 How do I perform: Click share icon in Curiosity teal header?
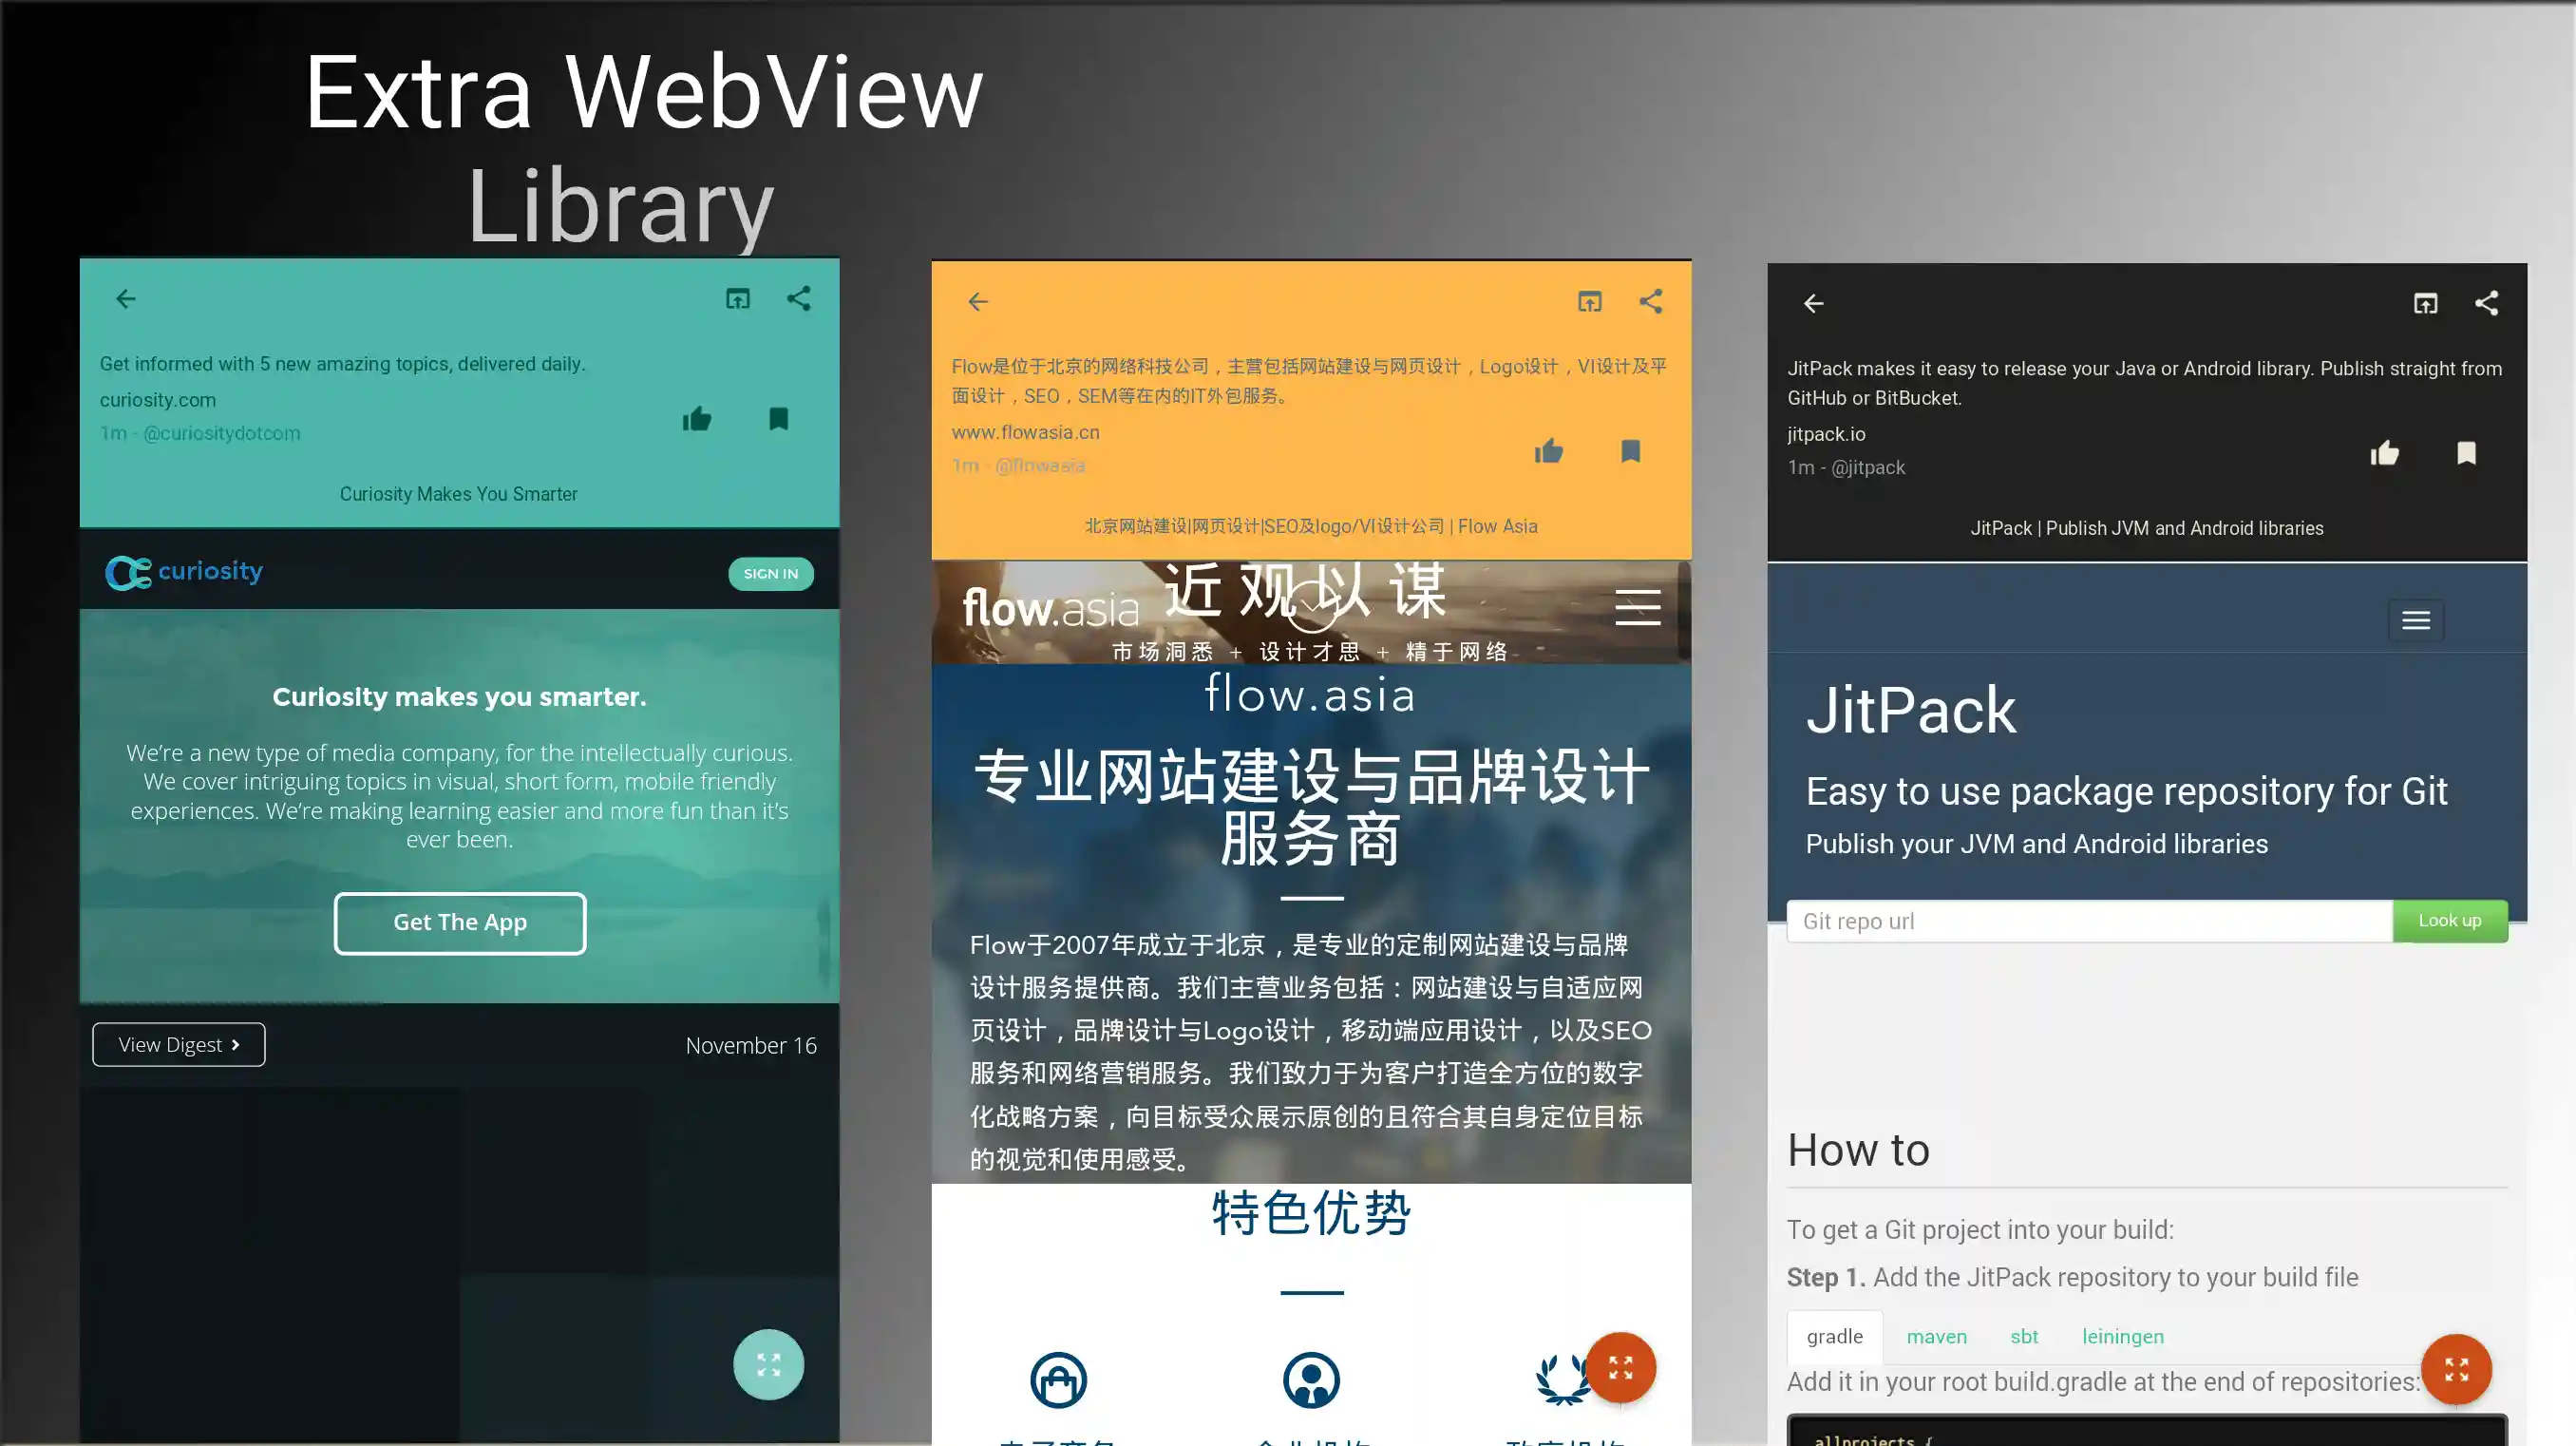click(798, 299)
